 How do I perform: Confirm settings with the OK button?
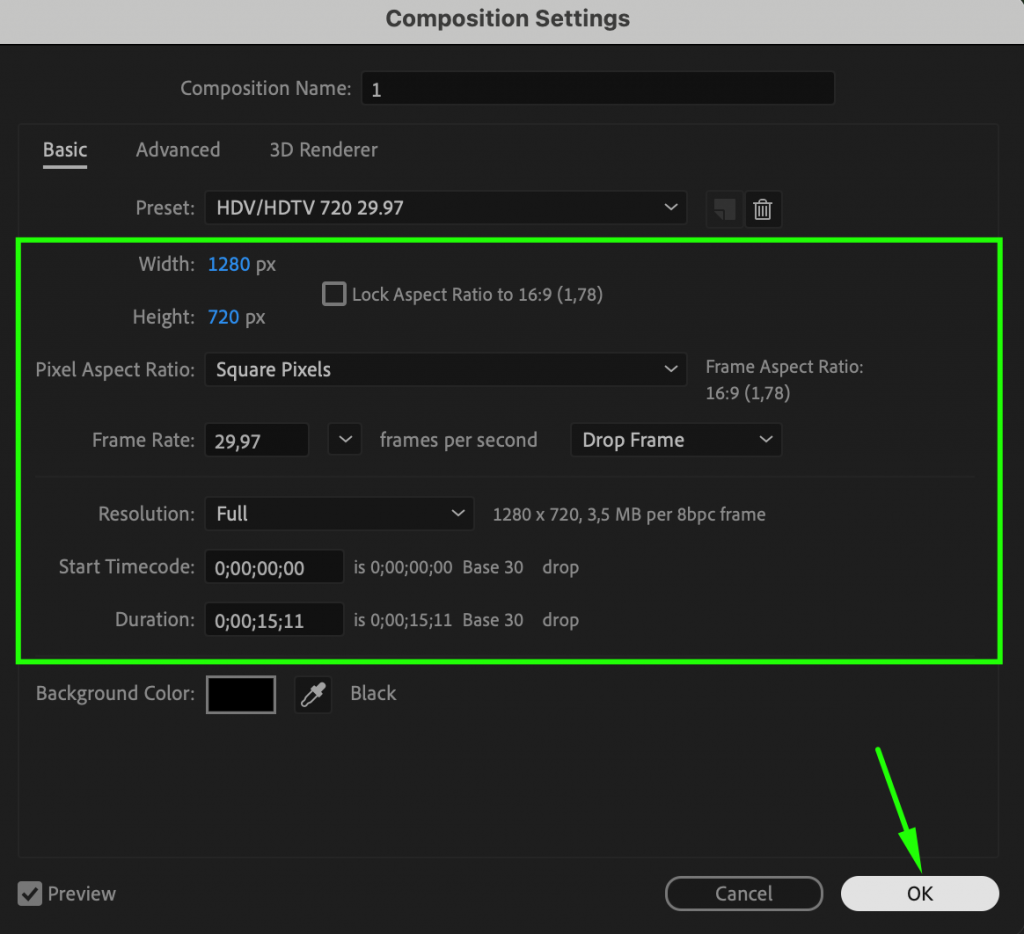[919, 893]
